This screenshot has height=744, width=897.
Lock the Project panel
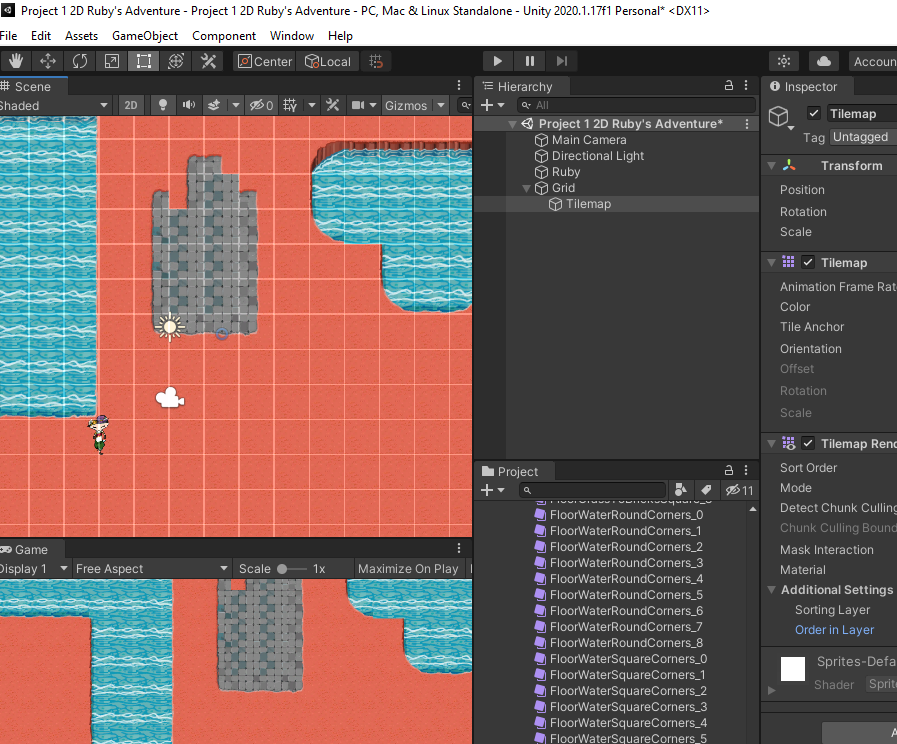pyautogui.click(x=729, y=470)
